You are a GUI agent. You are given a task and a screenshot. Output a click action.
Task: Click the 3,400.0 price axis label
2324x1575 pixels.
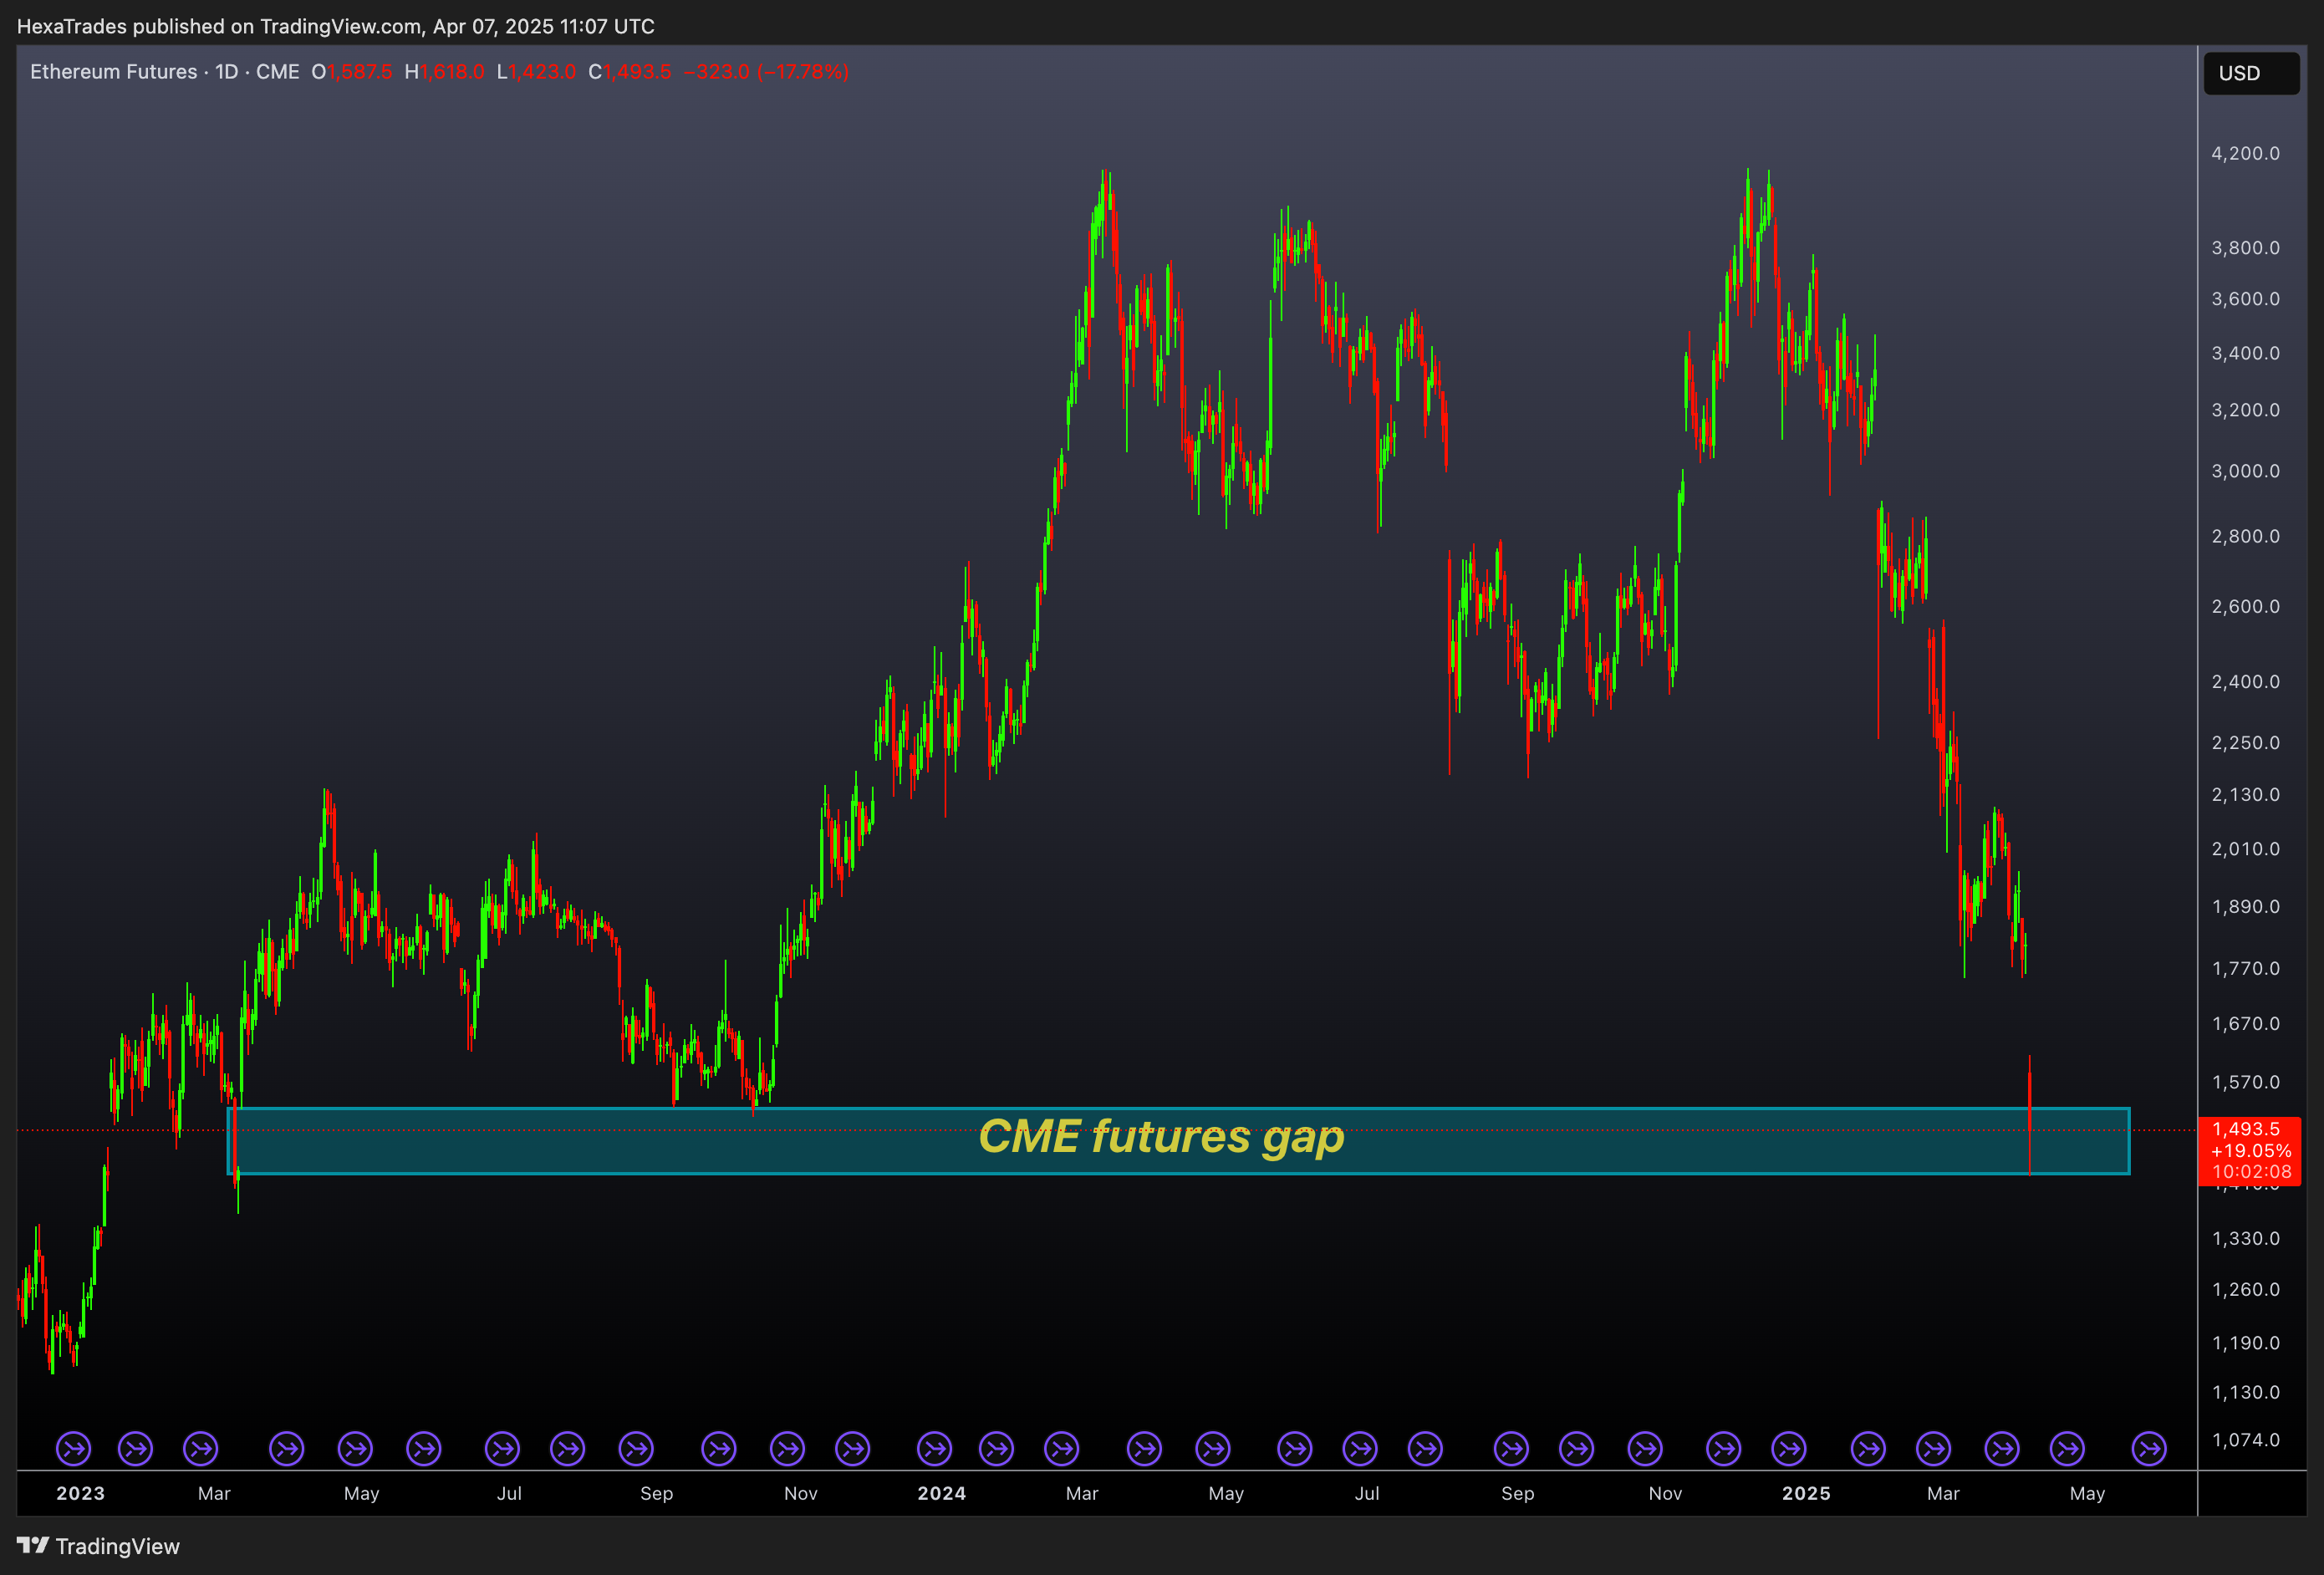pos(2245,353)
